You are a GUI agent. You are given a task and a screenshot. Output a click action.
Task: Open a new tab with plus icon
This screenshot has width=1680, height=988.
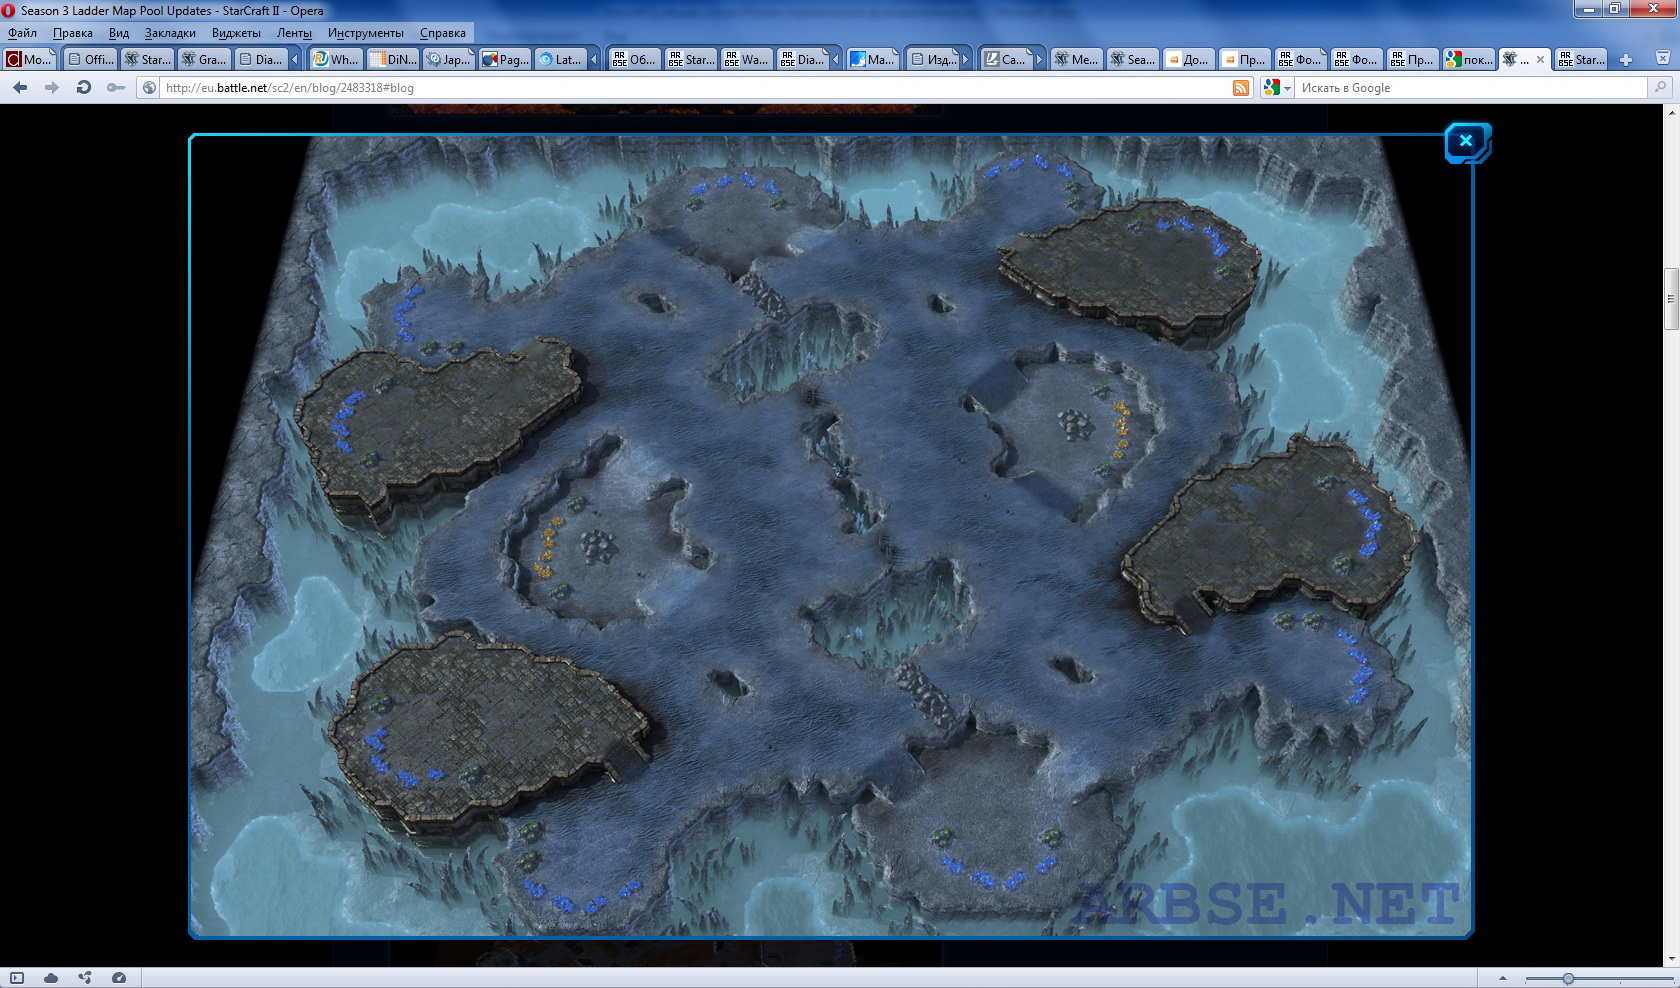tap(1626, 60)
